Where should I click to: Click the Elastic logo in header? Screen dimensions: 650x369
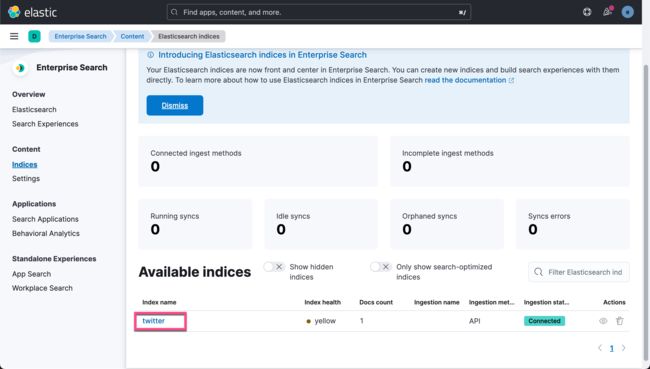(x=32, y=12)
